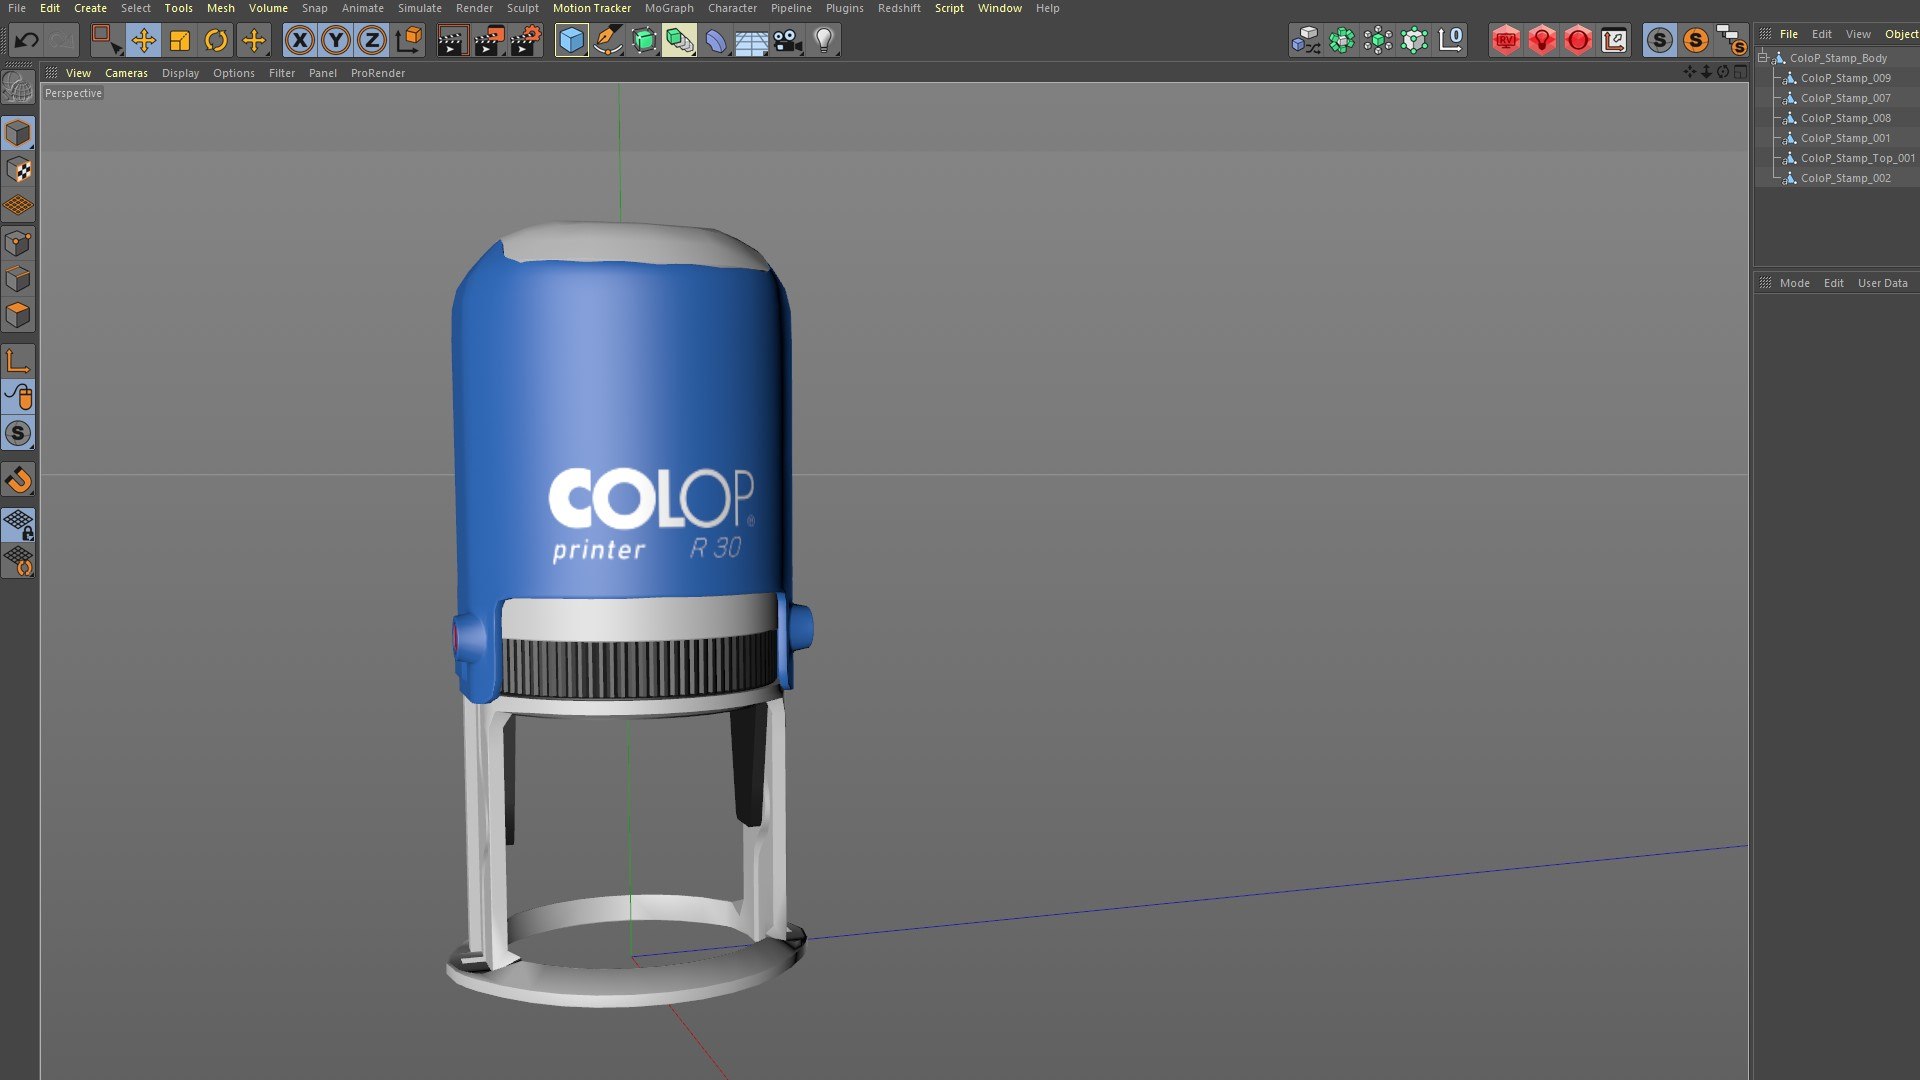Screen dimensions: 1920x1080
Task: Add a Cube primitive object
Action: click(571, 41)
